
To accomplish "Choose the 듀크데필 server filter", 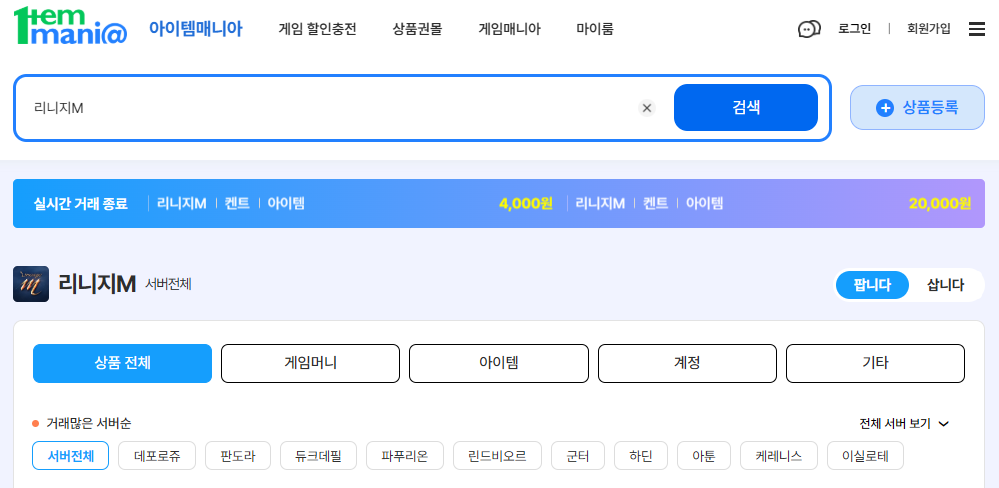I will tap(319, 456).
